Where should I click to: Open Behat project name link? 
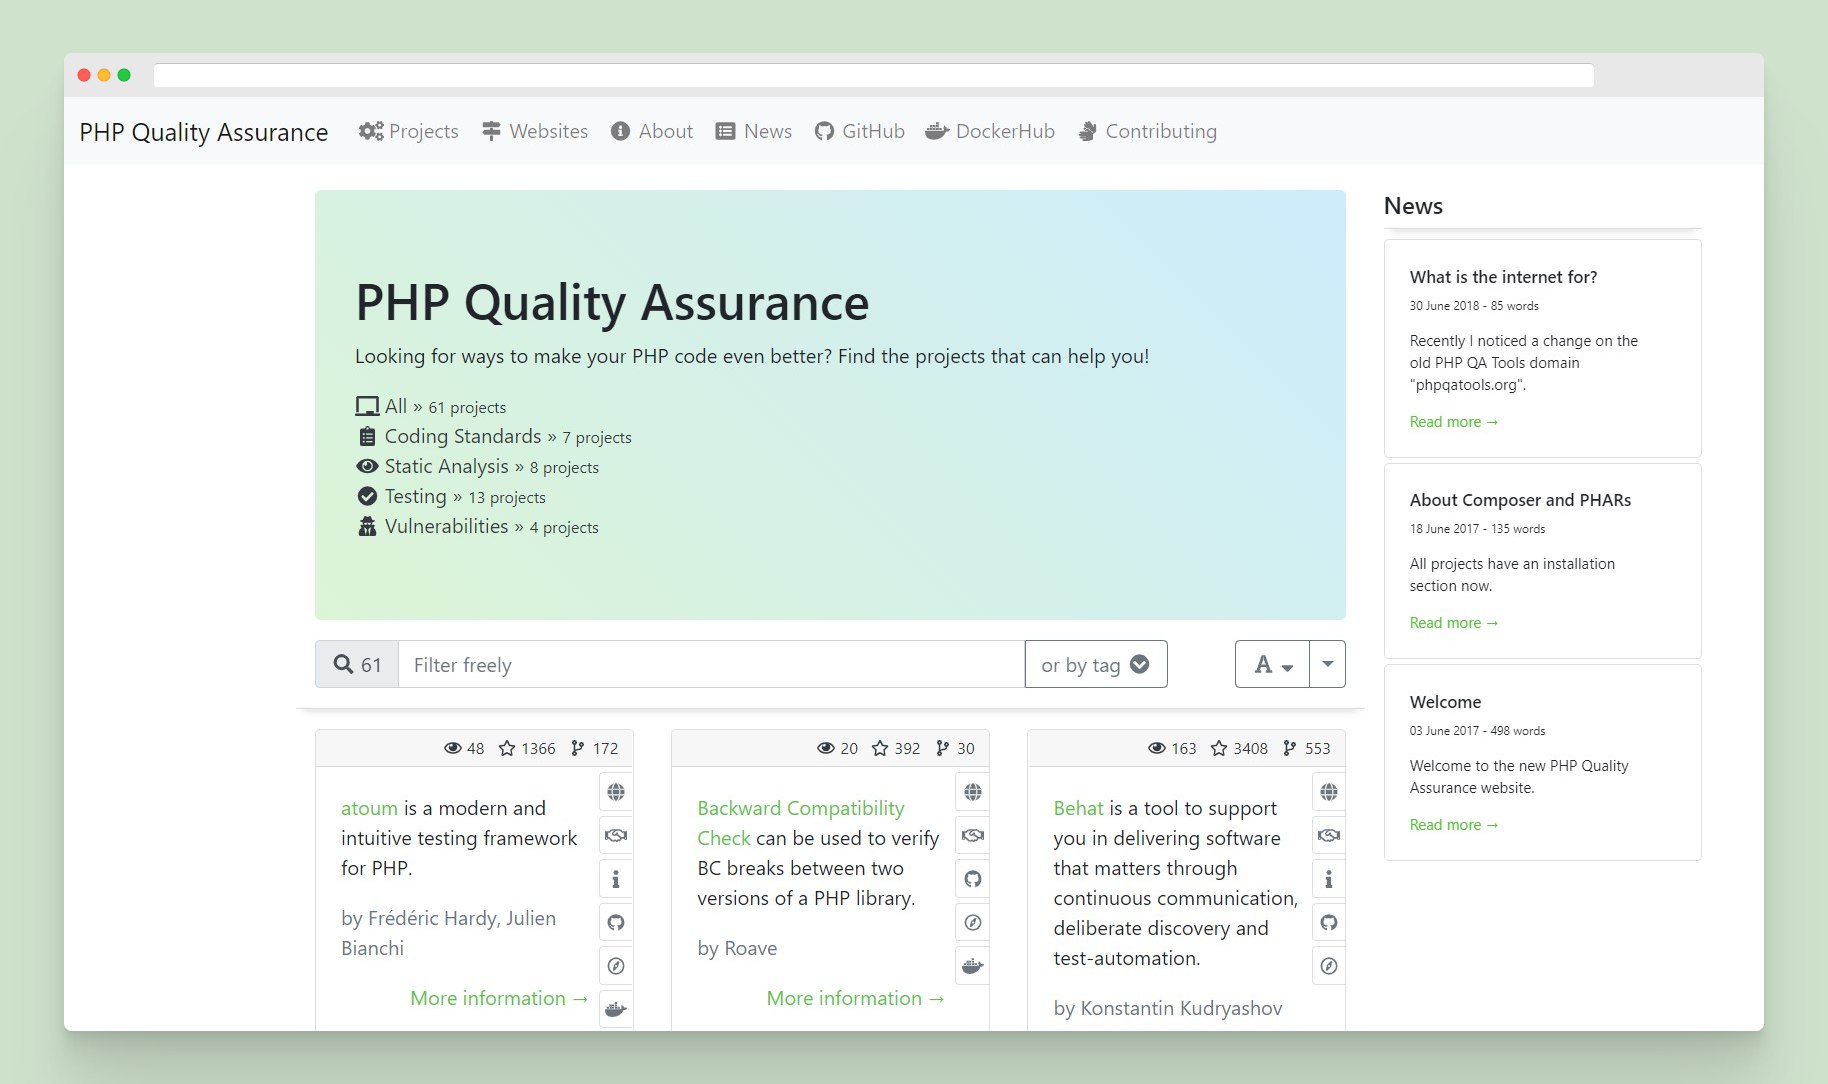[x=1078, y=808]
